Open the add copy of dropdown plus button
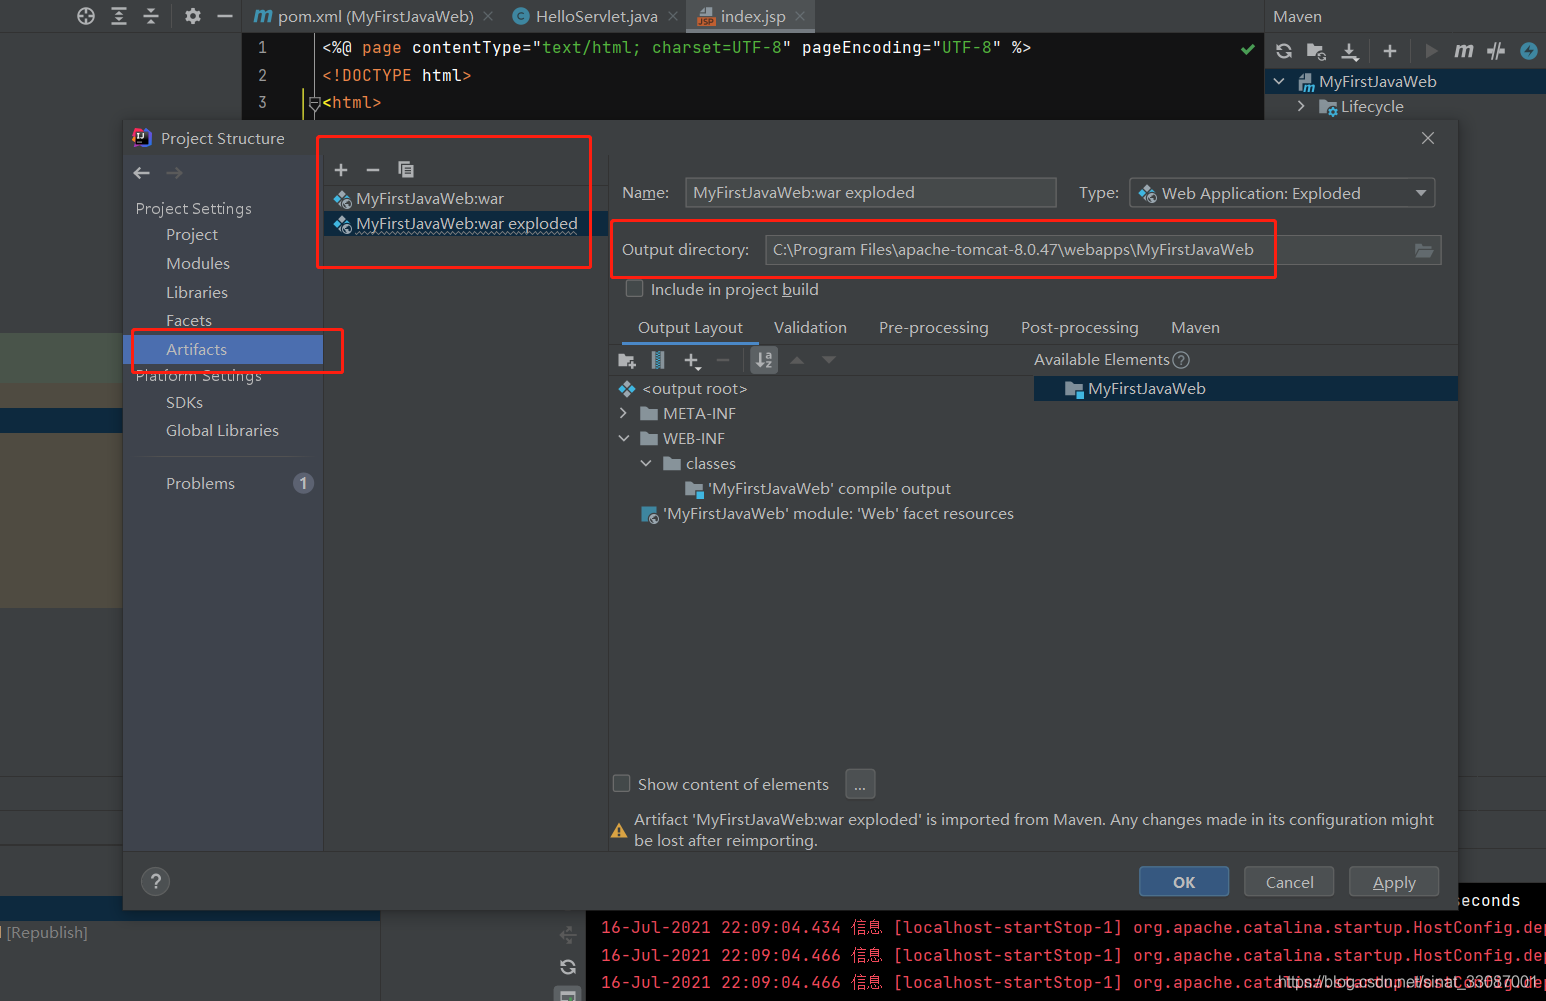Image resolution: width=1546 pixels, height=1001 pixels. [691, 360]
